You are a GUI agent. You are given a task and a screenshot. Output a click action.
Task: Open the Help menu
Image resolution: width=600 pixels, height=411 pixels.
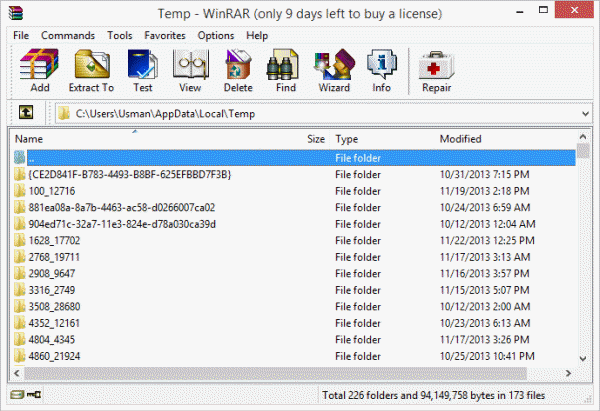coord(257,36)
